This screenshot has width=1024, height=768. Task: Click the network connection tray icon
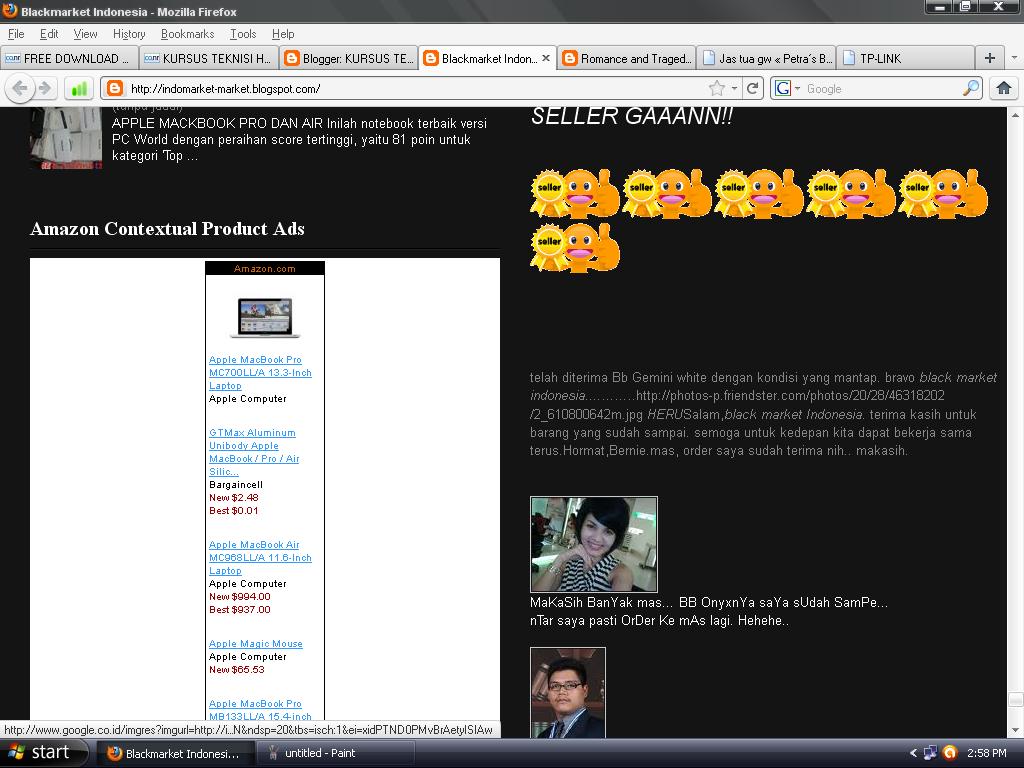(930, 753)
